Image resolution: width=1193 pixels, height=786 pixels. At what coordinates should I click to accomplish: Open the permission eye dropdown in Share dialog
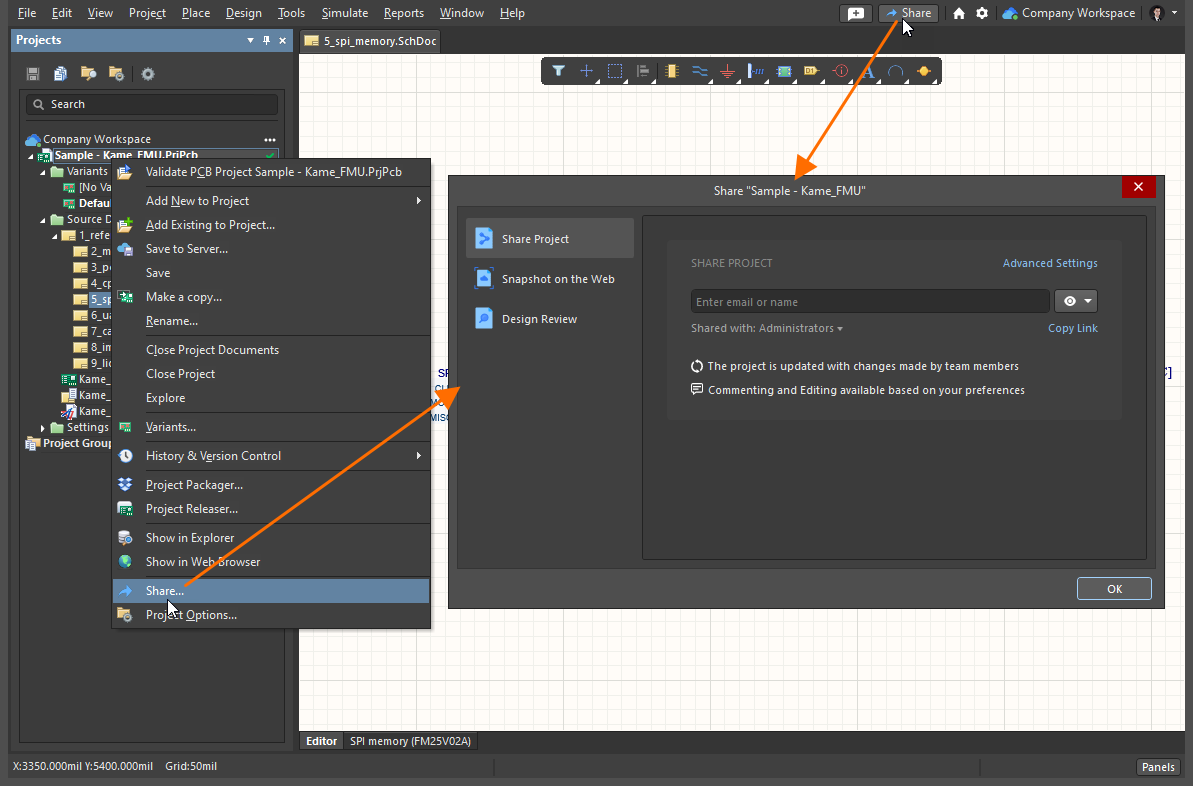(x=1076, y=301)
